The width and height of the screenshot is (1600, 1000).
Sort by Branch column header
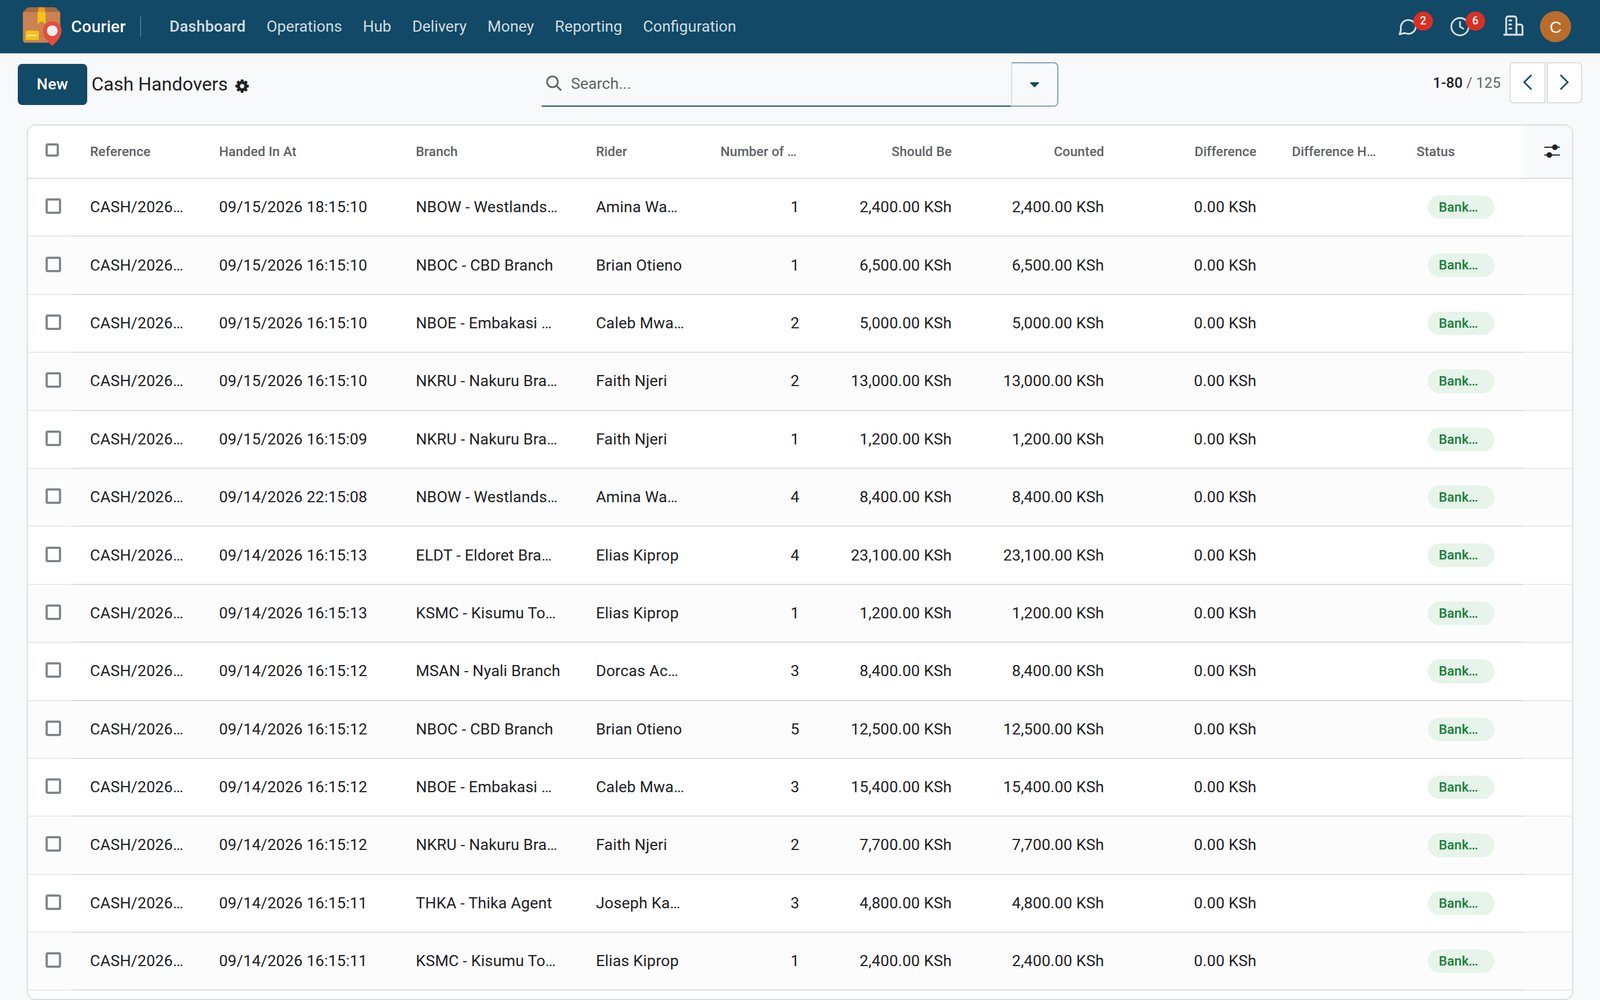437,151
